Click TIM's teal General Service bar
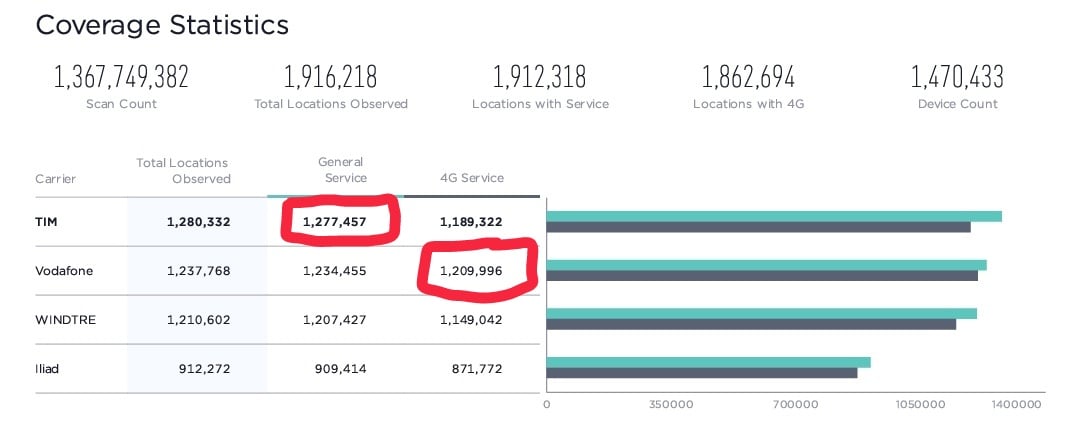1080x435 pixels. pyautogui.click(x=774, y=216)
